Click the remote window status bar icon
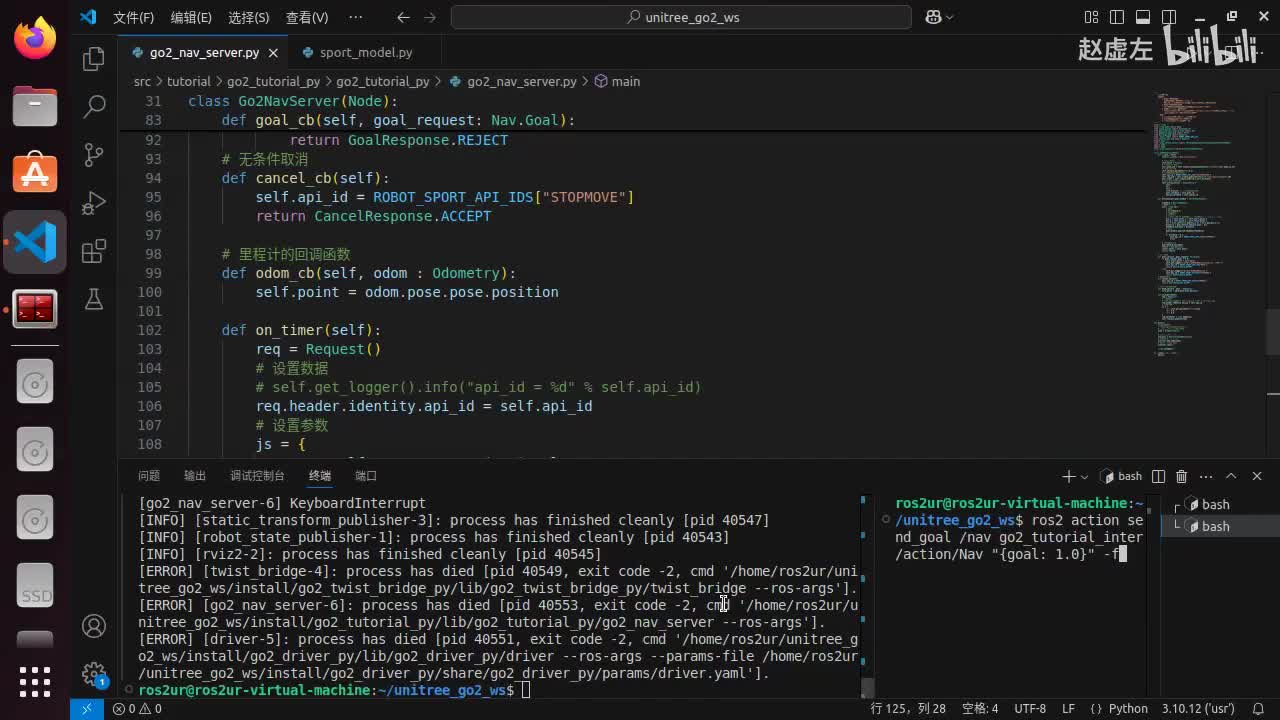The height and width of the screenshot is (720, 1280). 86,708
